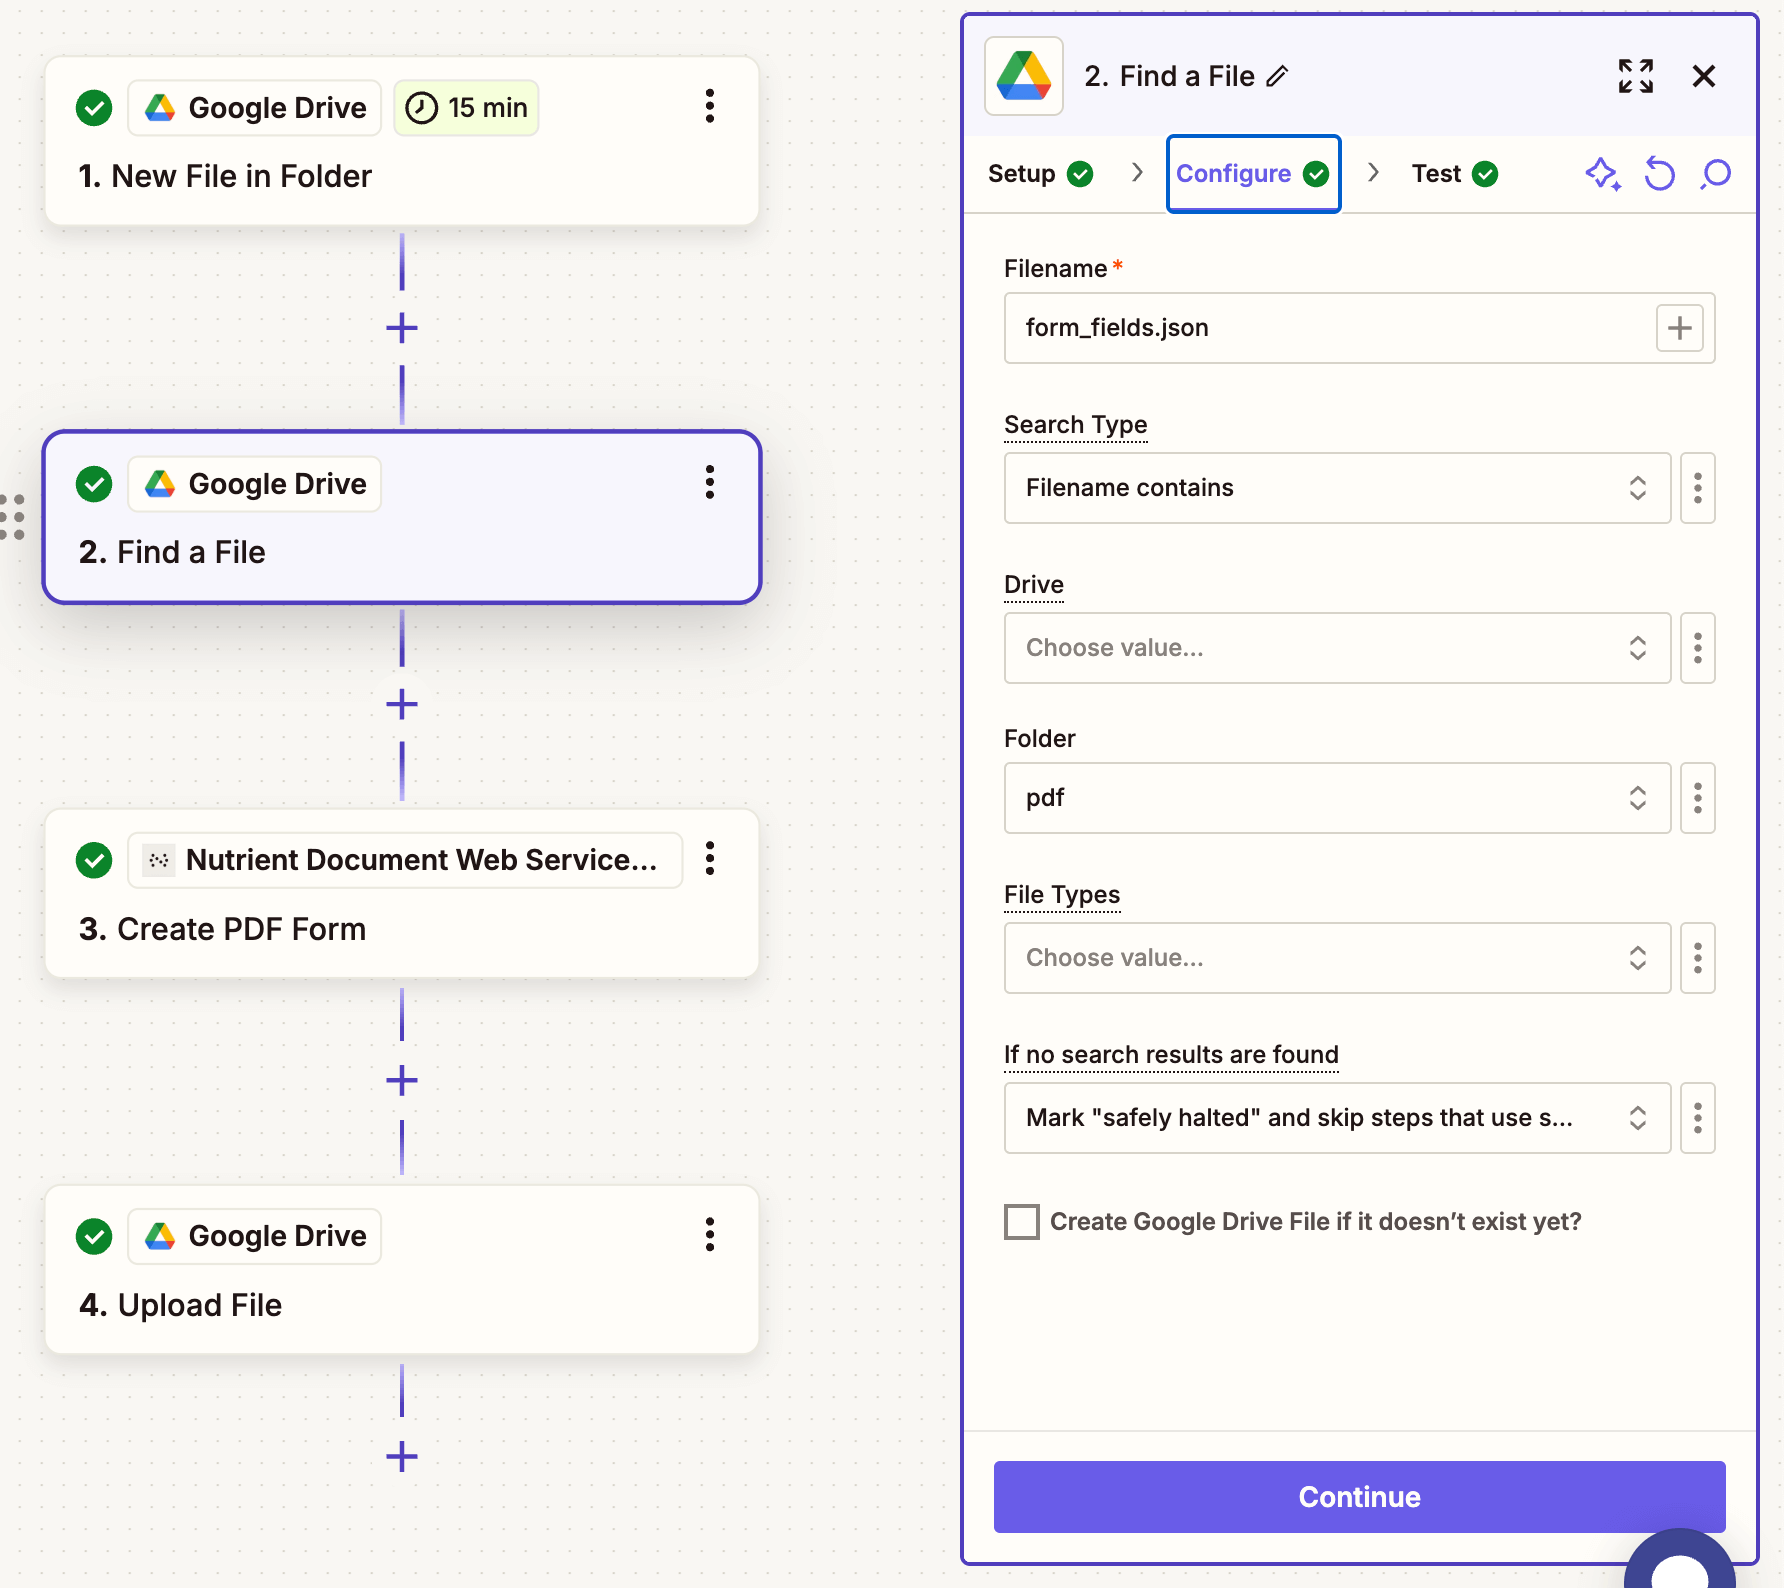The height and width of the screenshot is (1588, 1784).
Task: Click the AI sparkle assistant icon
Action: click(1602, 174)
